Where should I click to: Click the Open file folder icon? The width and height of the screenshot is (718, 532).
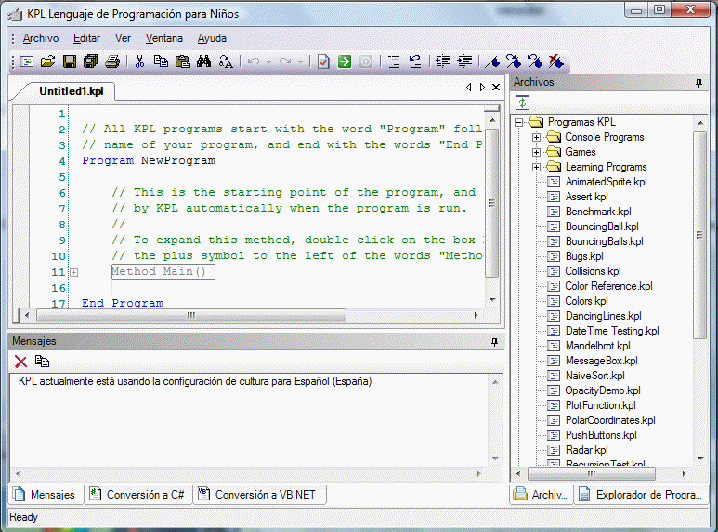tap(48, 61)
